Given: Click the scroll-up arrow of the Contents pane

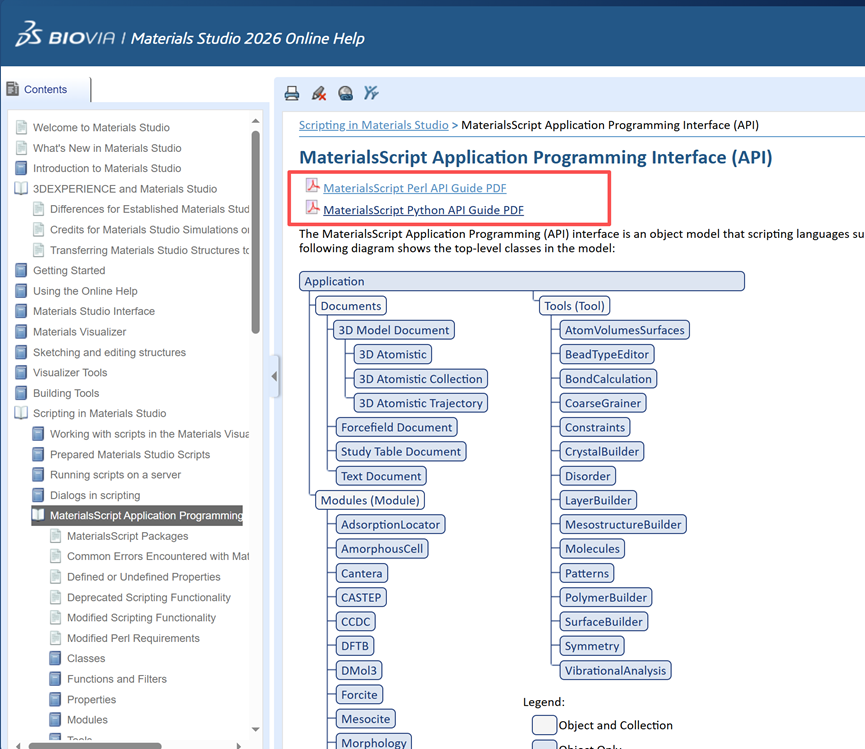Looking at the screenshot, I should [x=255, y=121].
